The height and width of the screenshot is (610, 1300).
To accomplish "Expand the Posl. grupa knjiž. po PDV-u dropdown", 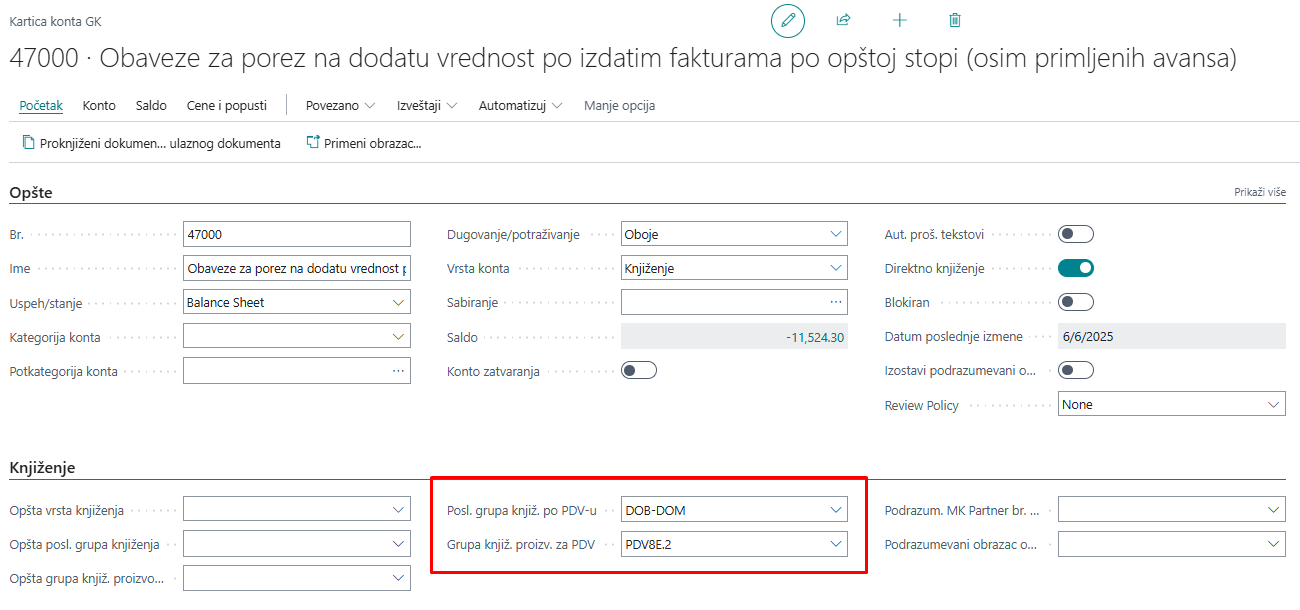I will click(x=836, y=508).
